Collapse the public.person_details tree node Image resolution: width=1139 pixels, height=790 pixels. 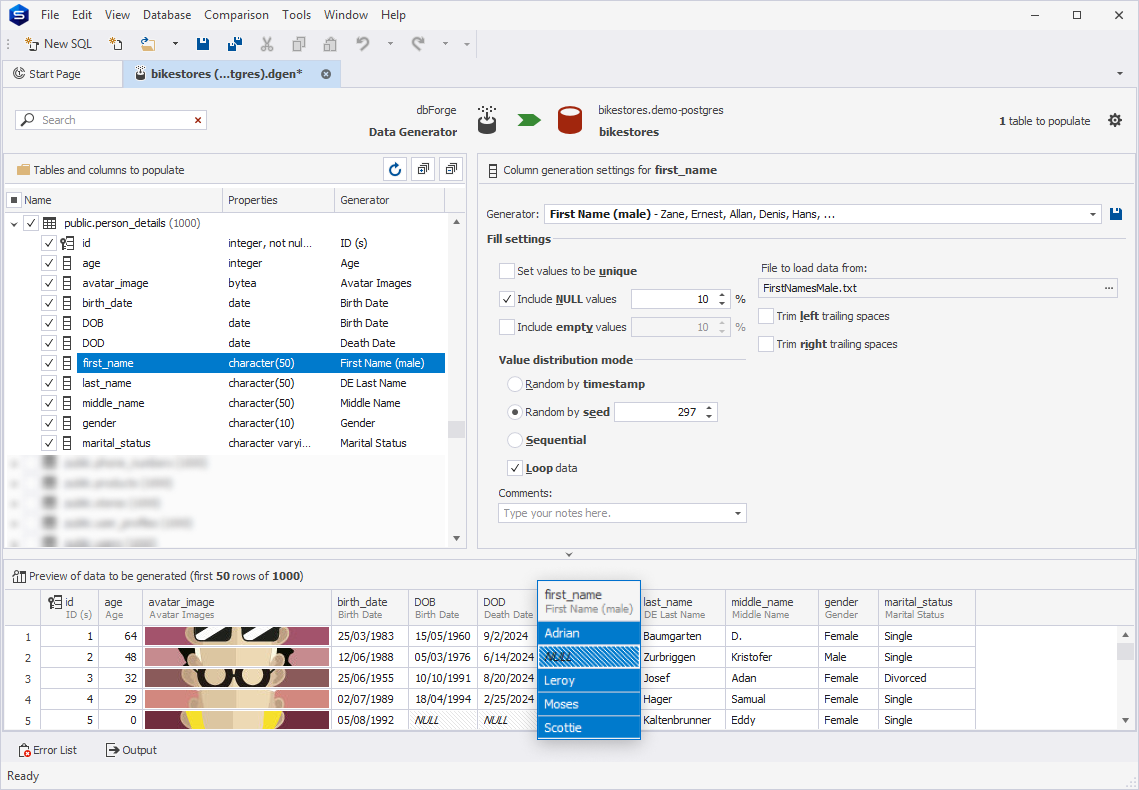(14, 224)
